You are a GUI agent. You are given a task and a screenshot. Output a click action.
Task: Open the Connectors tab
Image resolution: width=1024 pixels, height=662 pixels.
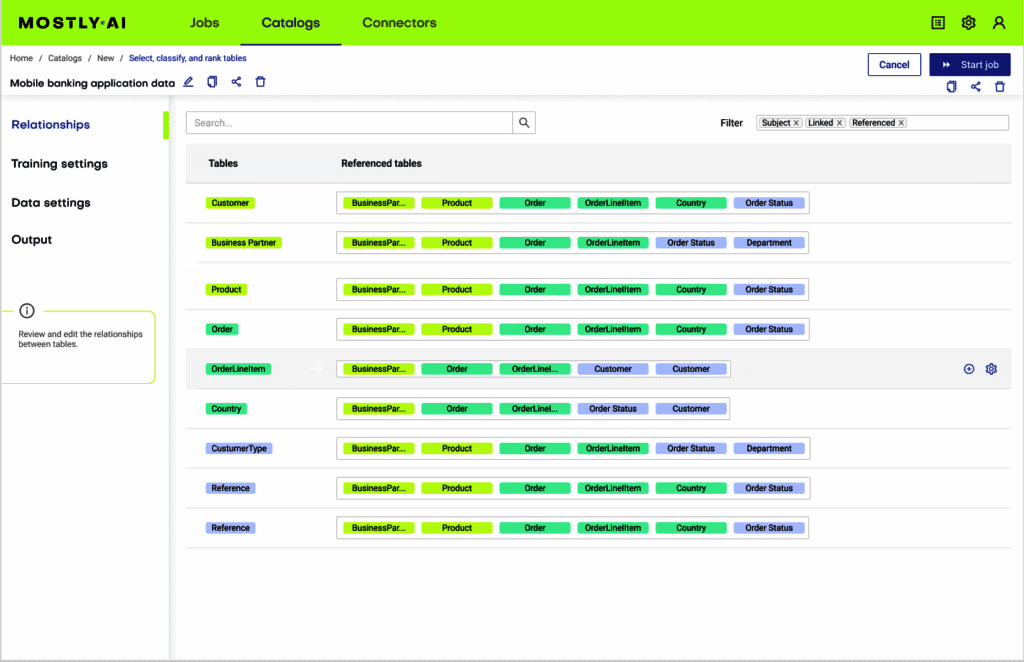(x=399, y=23)
